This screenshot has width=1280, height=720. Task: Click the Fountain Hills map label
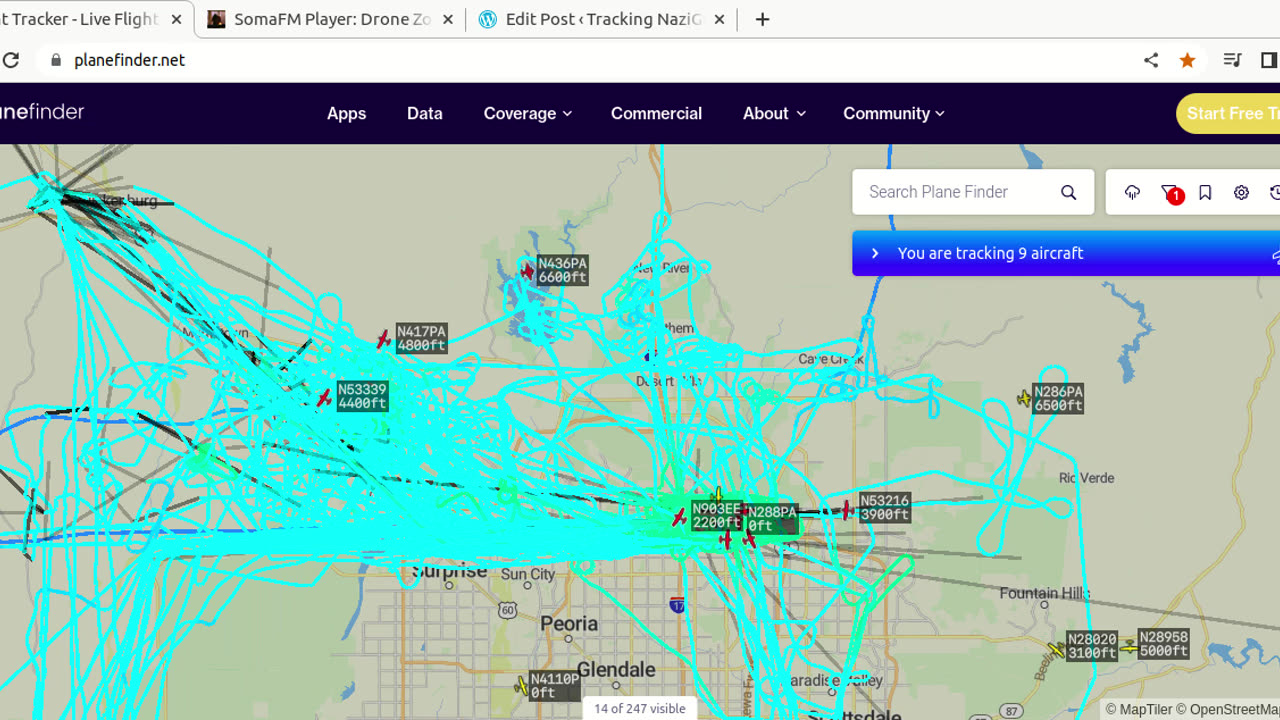coord(1044,593)
